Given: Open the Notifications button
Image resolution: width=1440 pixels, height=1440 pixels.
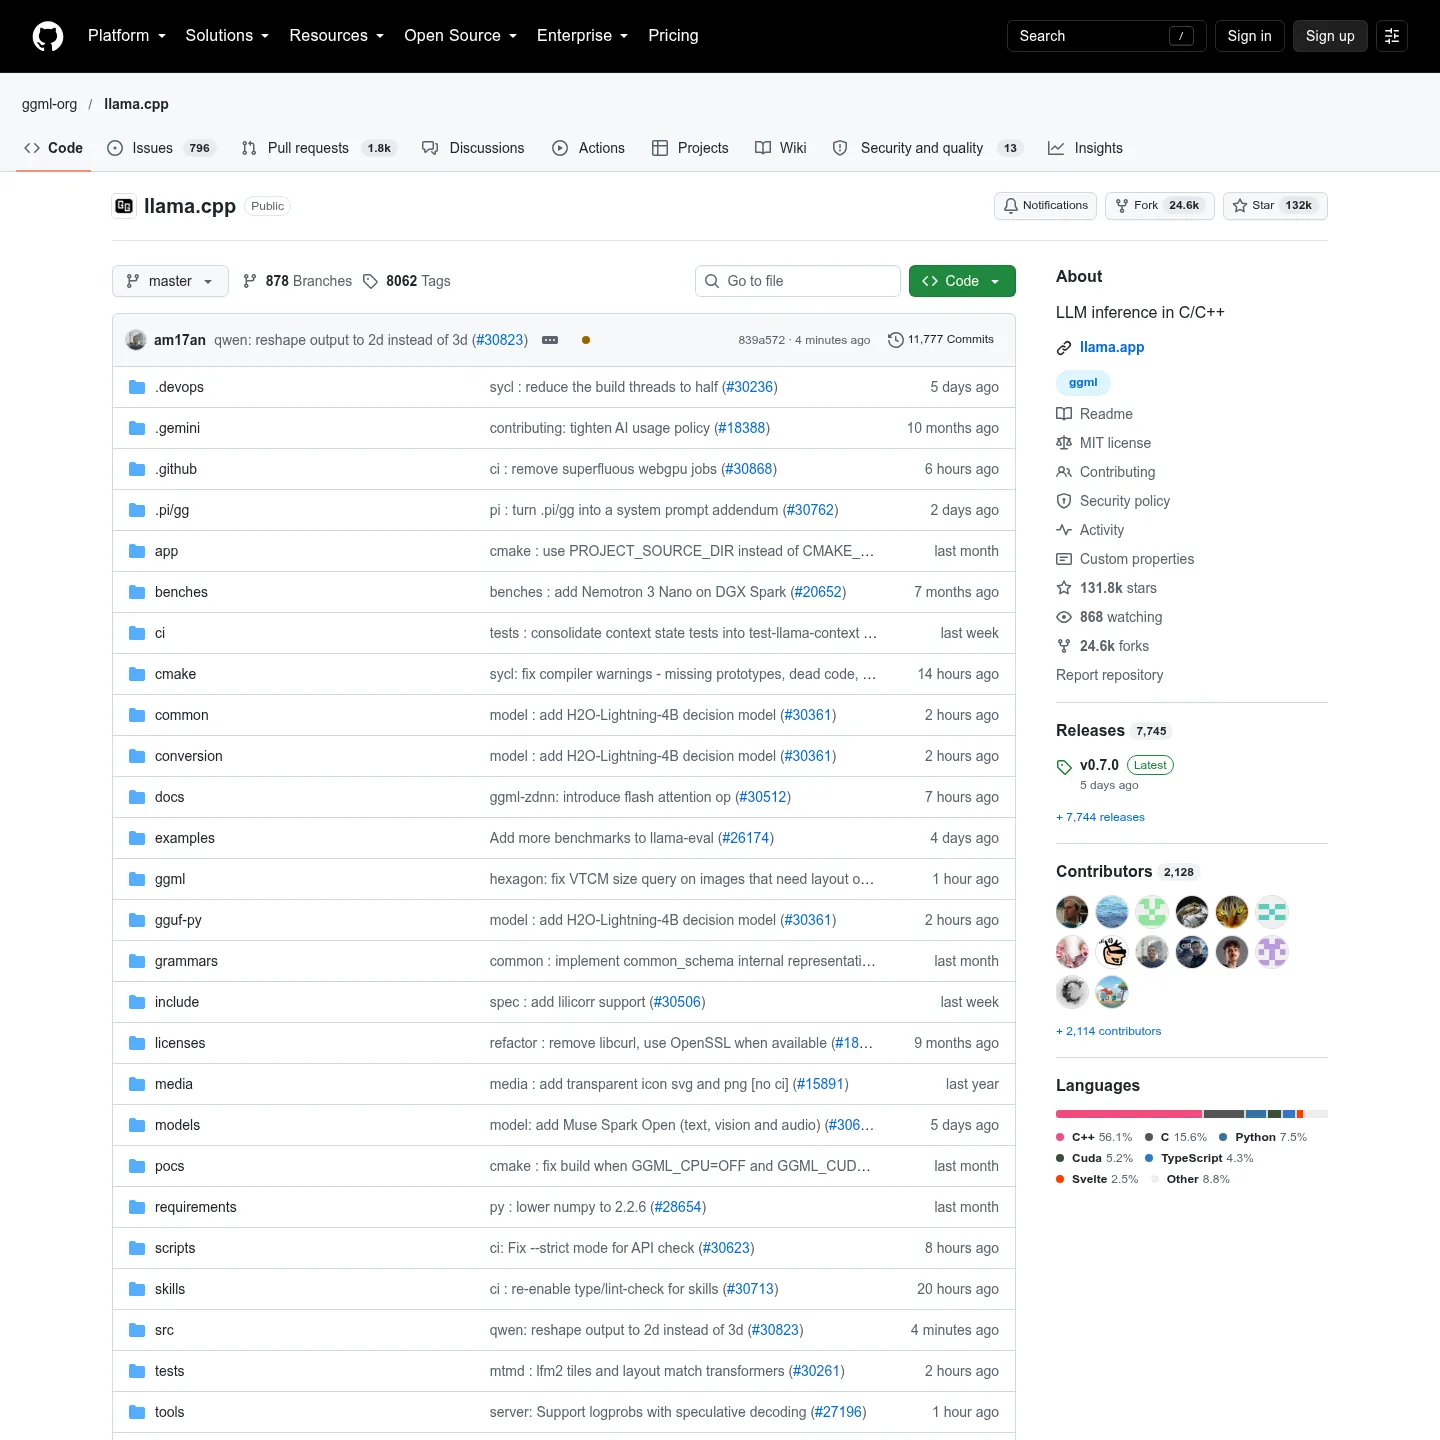Looking at the screenshot, I should 1045,206.
